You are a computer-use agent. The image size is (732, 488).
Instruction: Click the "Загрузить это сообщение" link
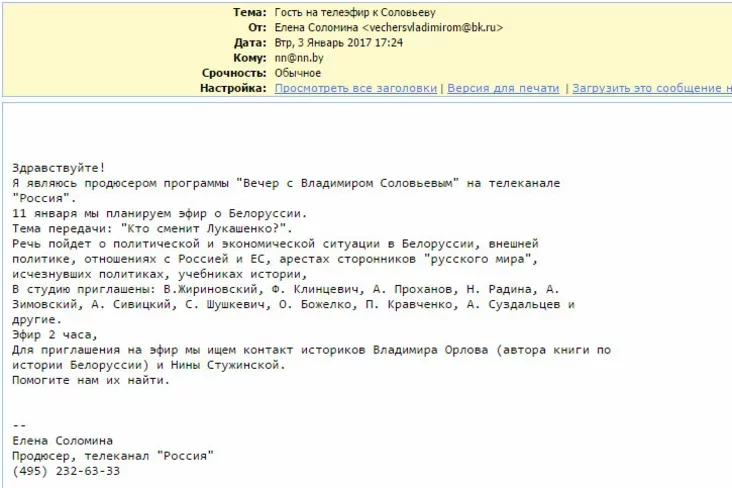coord(650,88)
